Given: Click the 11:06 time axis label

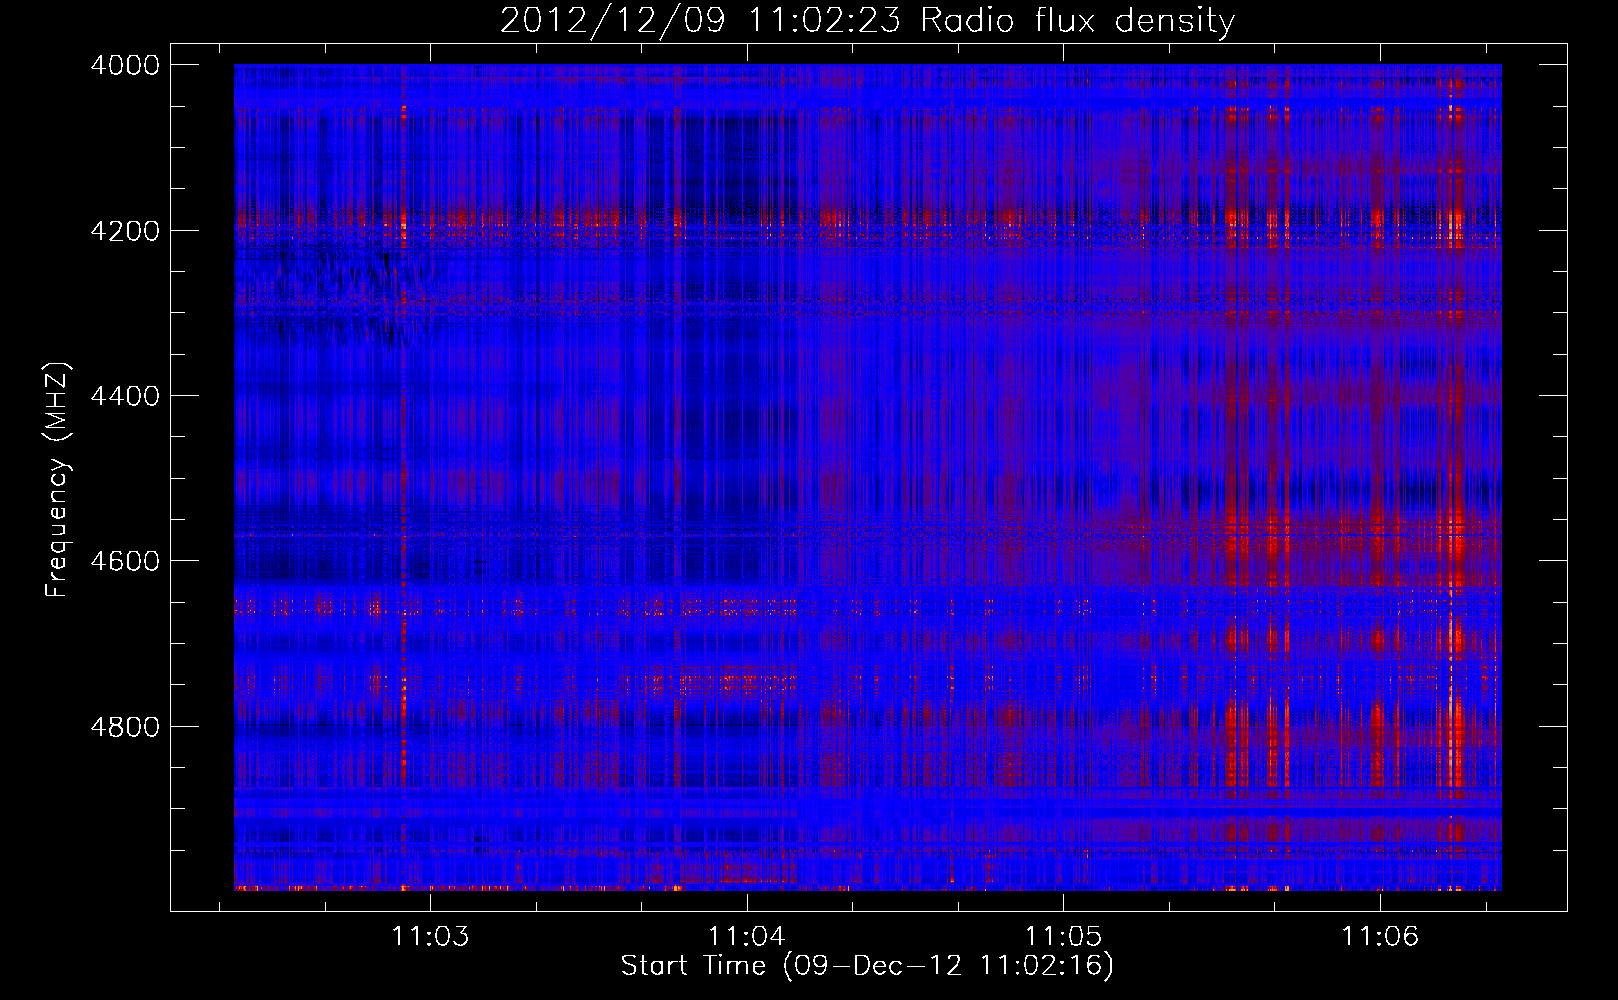Looking at the screenshot, I should pos(1380,937).
